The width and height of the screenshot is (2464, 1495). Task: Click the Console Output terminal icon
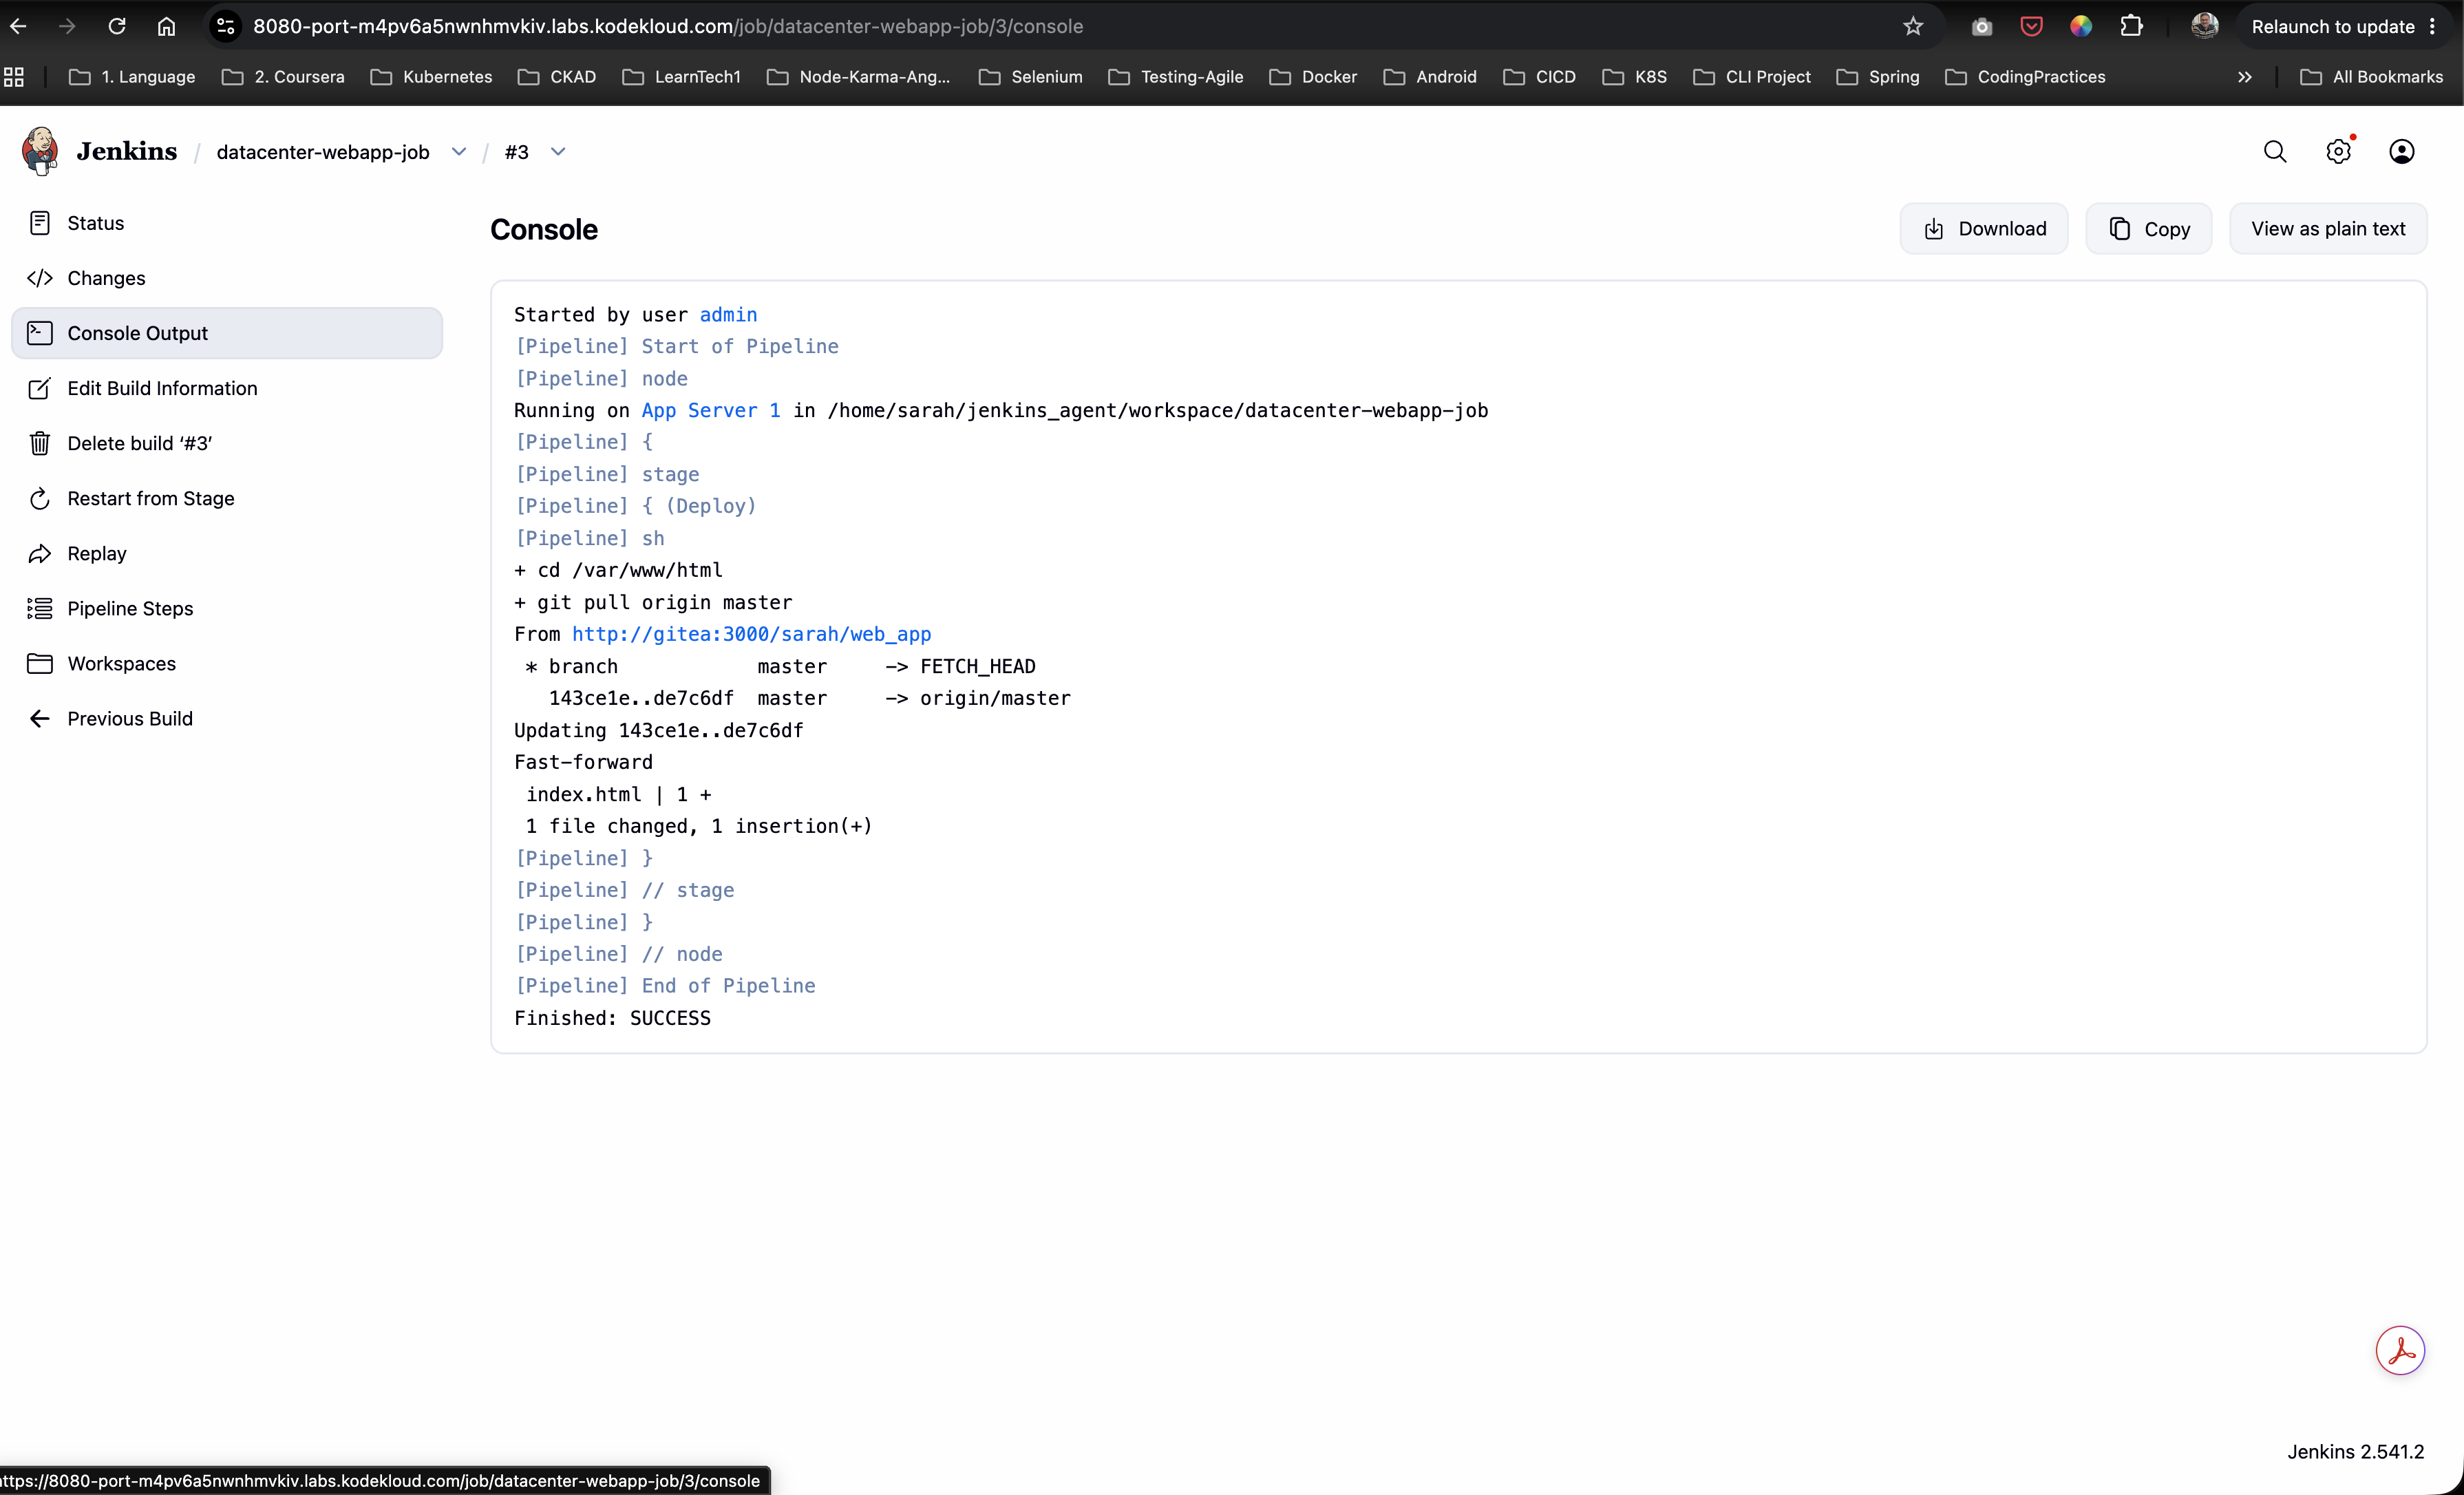[x=40, y=333]
